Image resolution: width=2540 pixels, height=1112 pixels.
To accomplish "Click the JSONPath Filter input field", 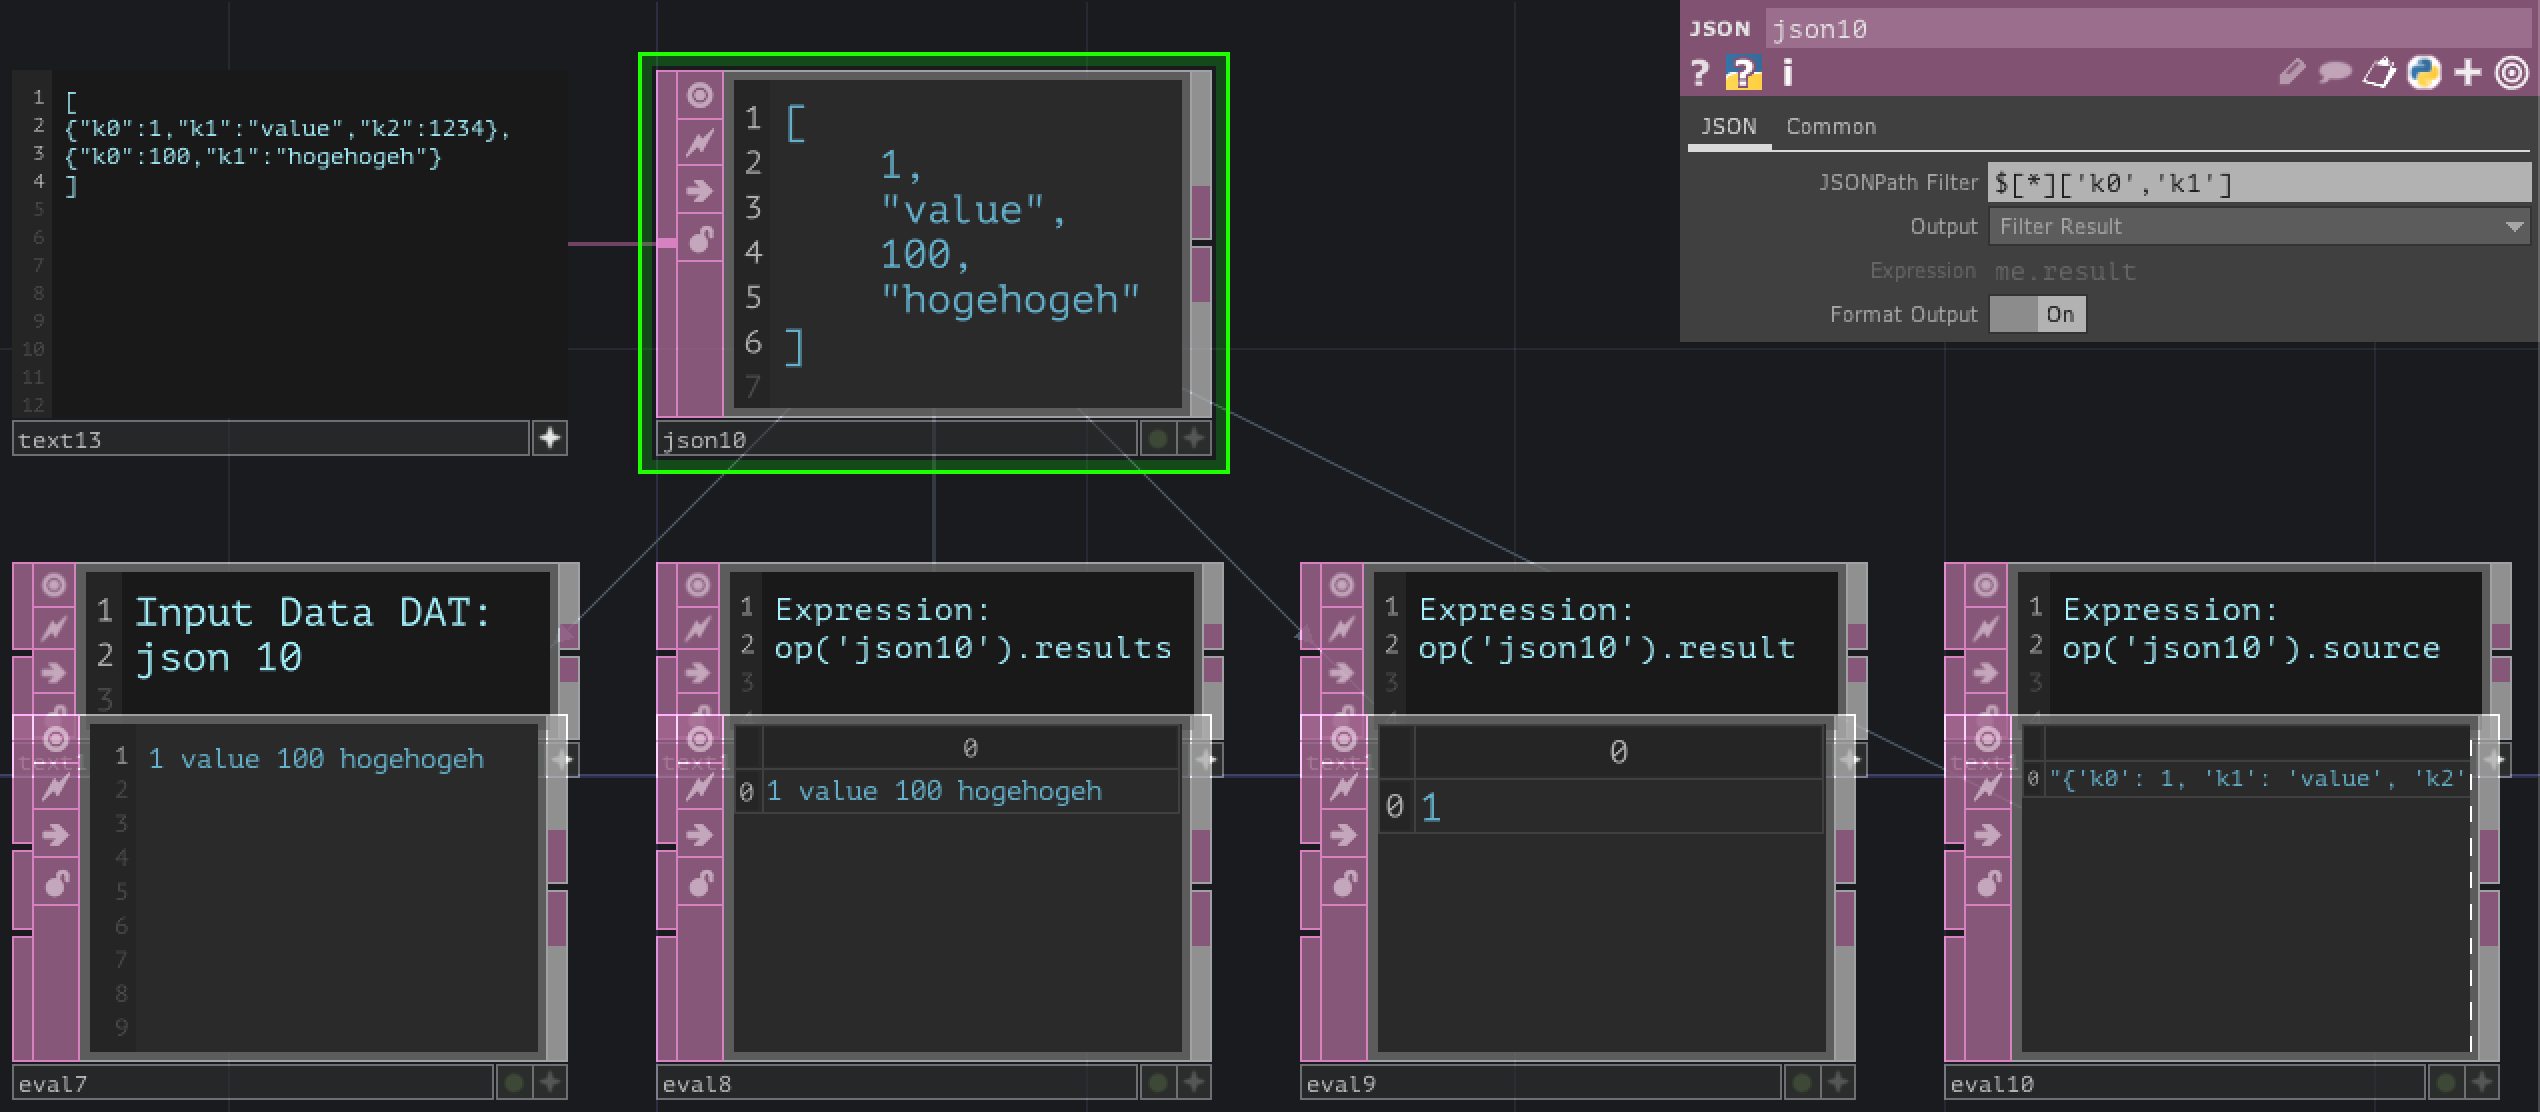I will coord(2258,183).
